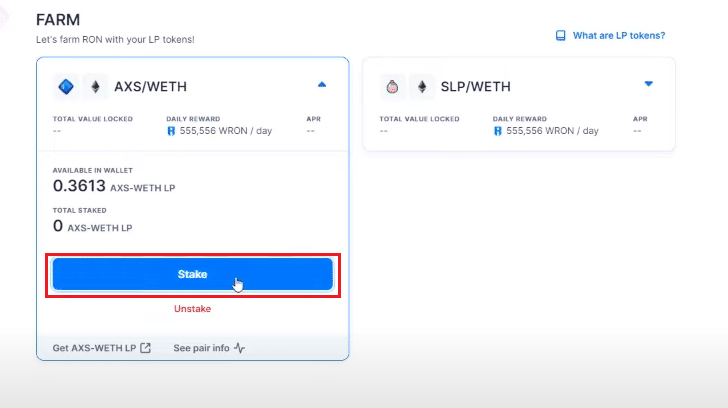
Task: Click the book icon beside LP tokens help
Action: tap(561, 36)
